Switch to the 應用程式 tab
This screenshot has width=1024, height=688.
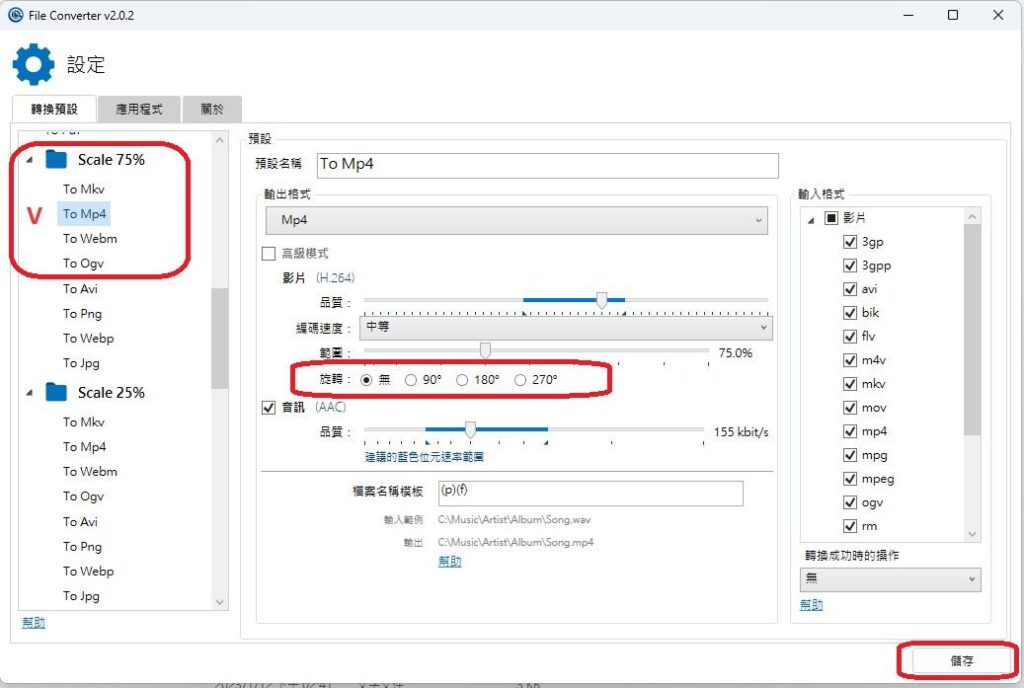(139, 109)
